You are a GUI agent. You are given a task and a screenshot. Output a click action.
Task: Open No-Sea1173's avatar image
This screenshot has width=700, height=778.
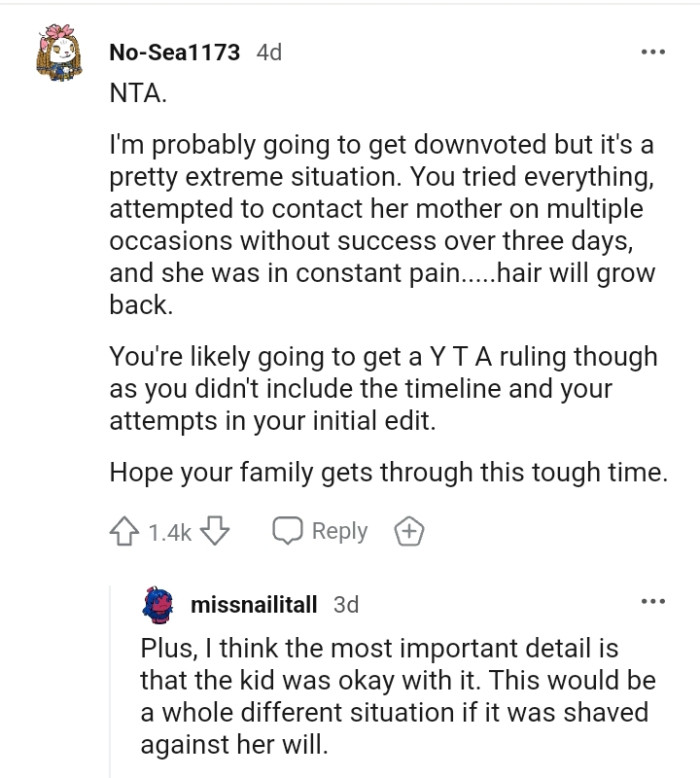coord(59,53)
